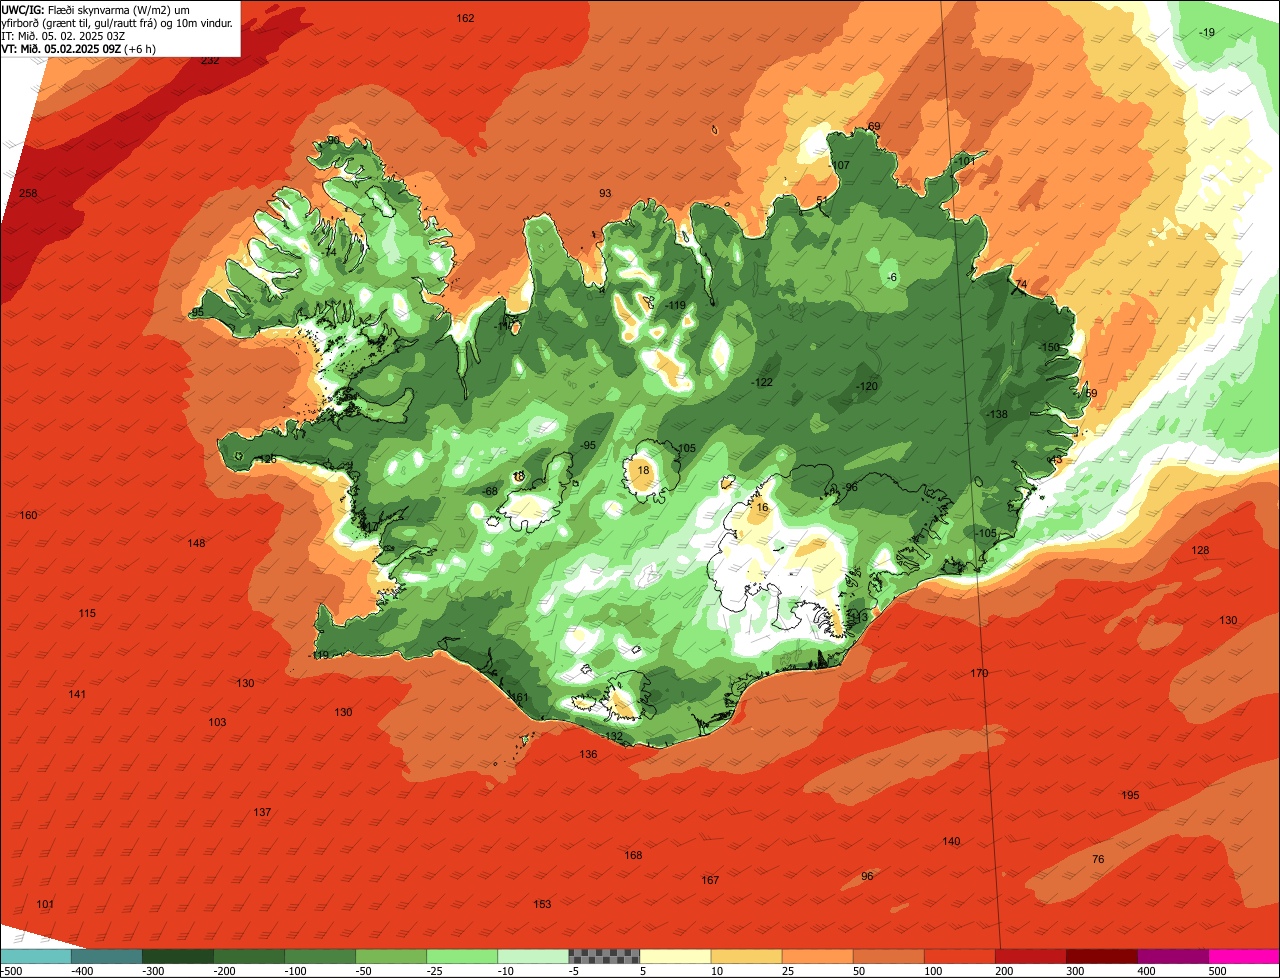Click the 160 value over the sea
The image size is (1280, 978).
click(x=28, y=515)
